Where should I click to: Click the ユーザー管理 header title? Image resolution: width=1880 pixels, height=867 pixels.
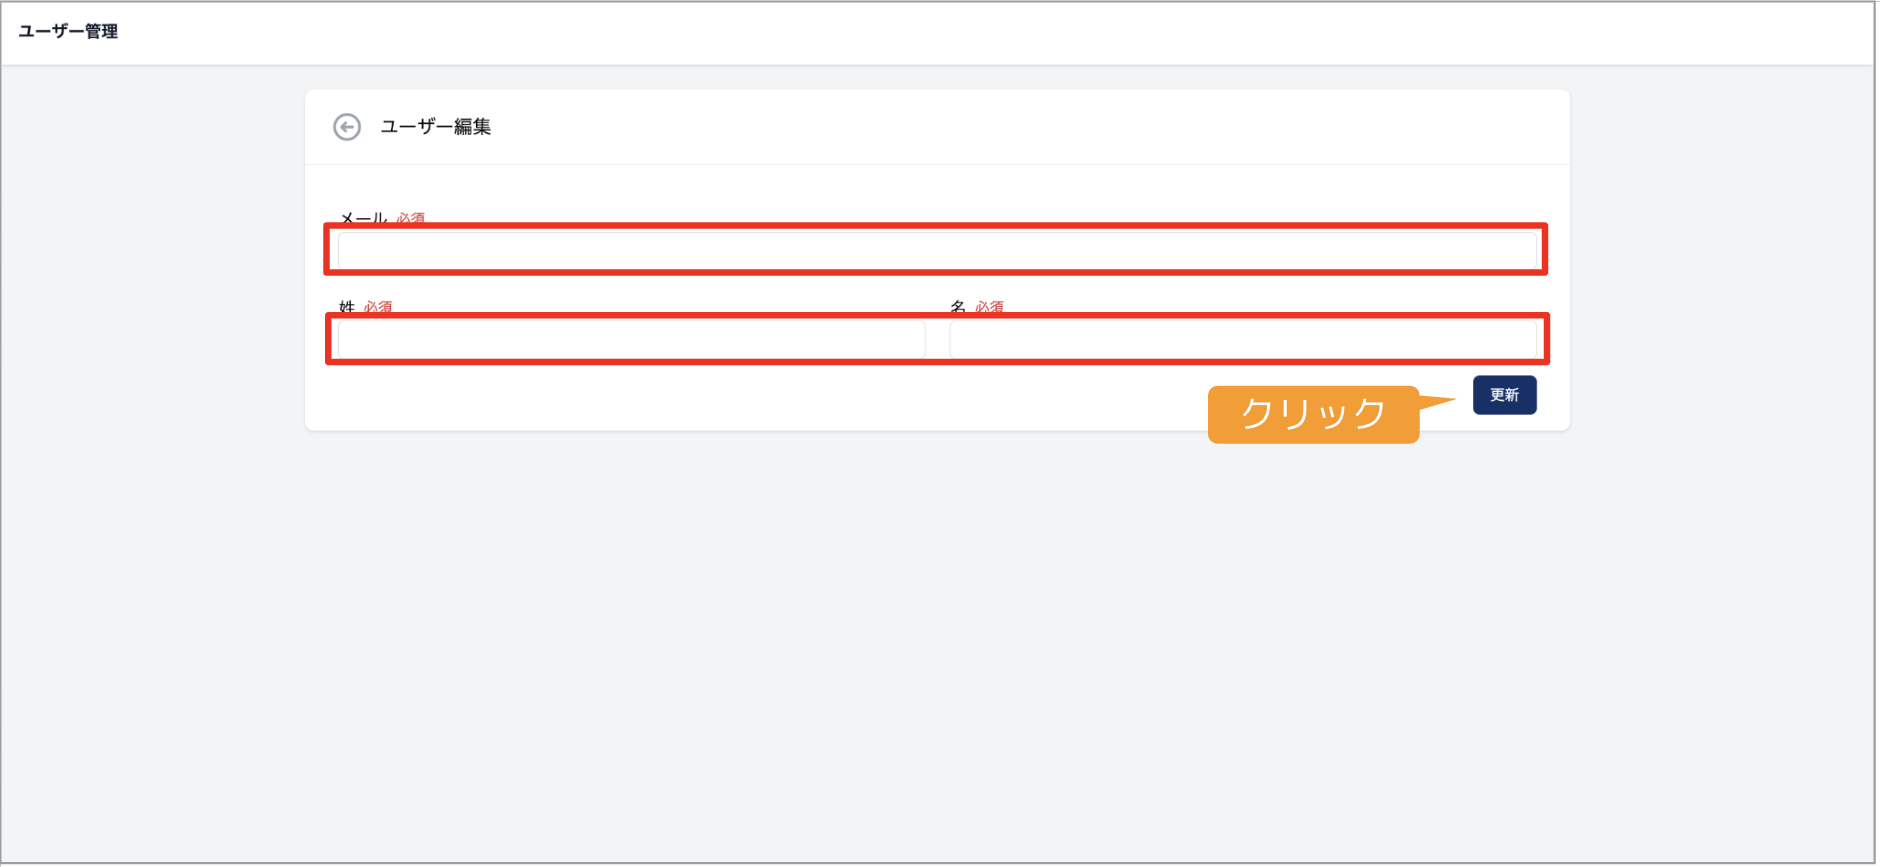click(68, 31)
